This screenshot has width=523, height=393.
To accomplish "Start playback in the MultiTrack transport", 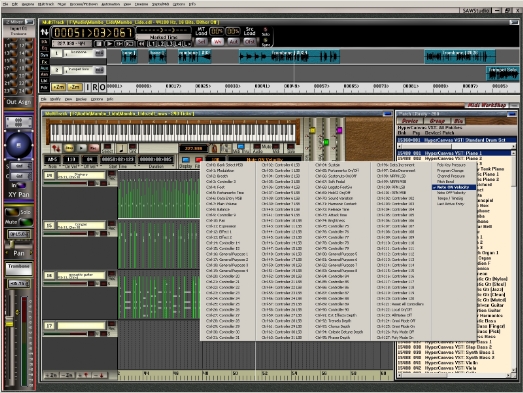I will click(109, 43).
